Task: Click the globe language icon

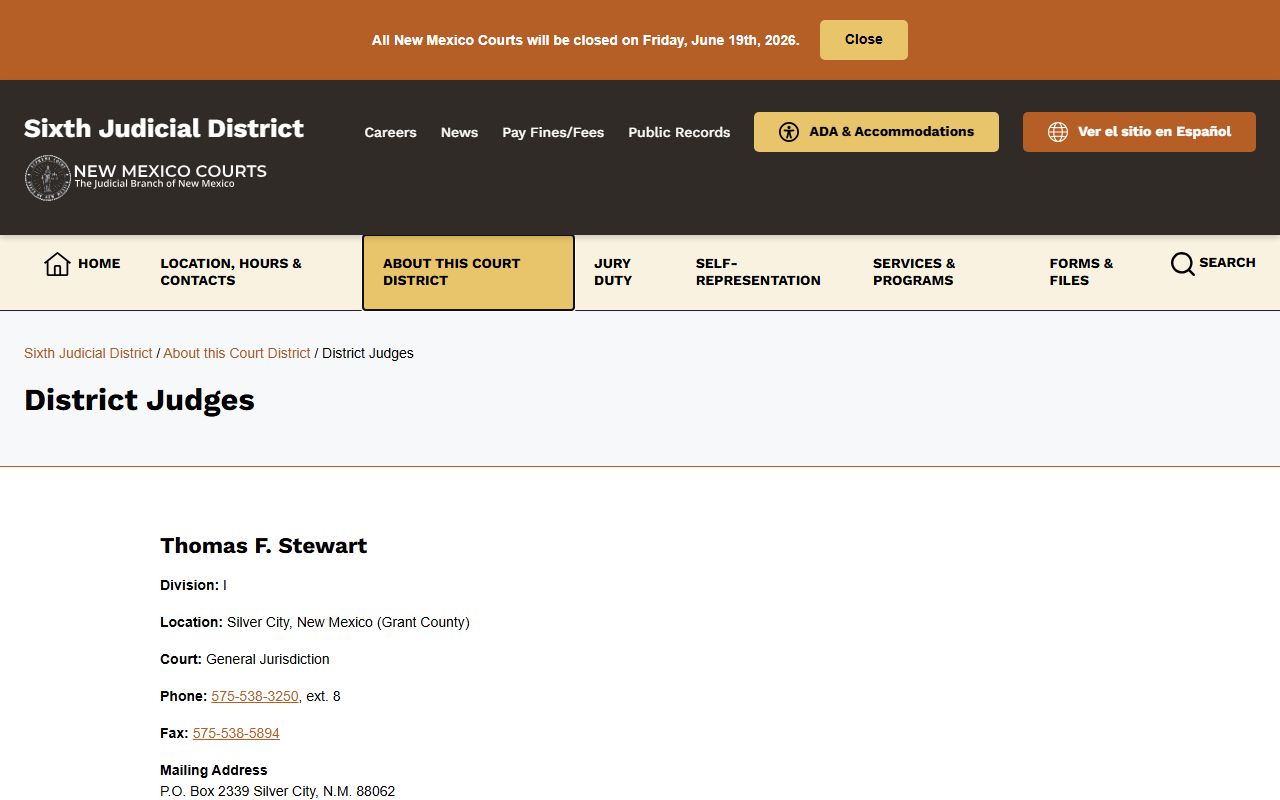Action: 1058,132
